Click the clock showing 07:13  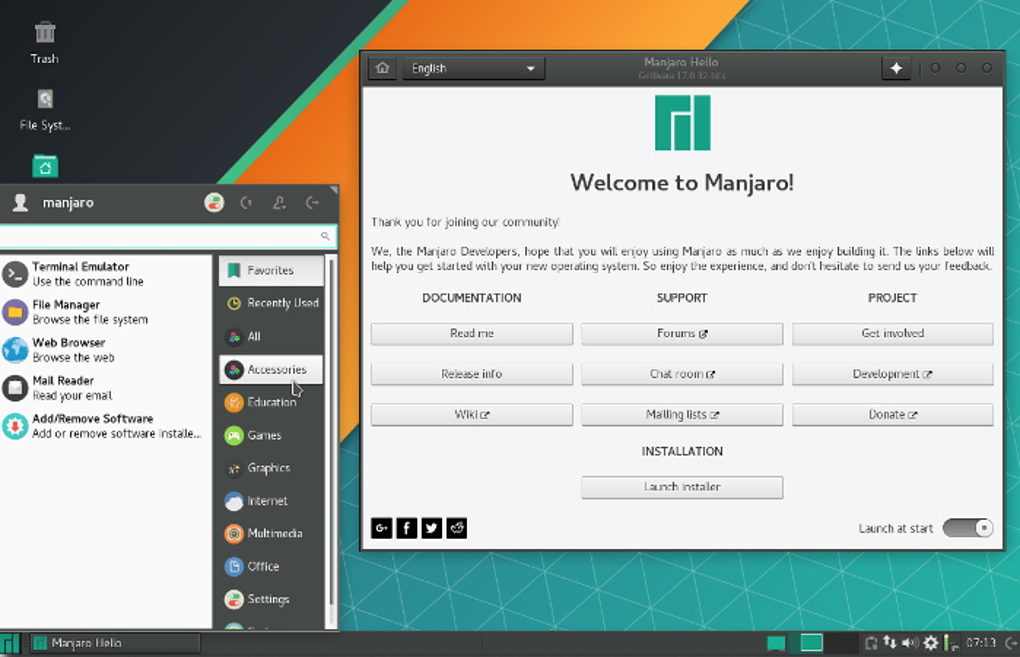pyautogui.click(x=980, y=643)
